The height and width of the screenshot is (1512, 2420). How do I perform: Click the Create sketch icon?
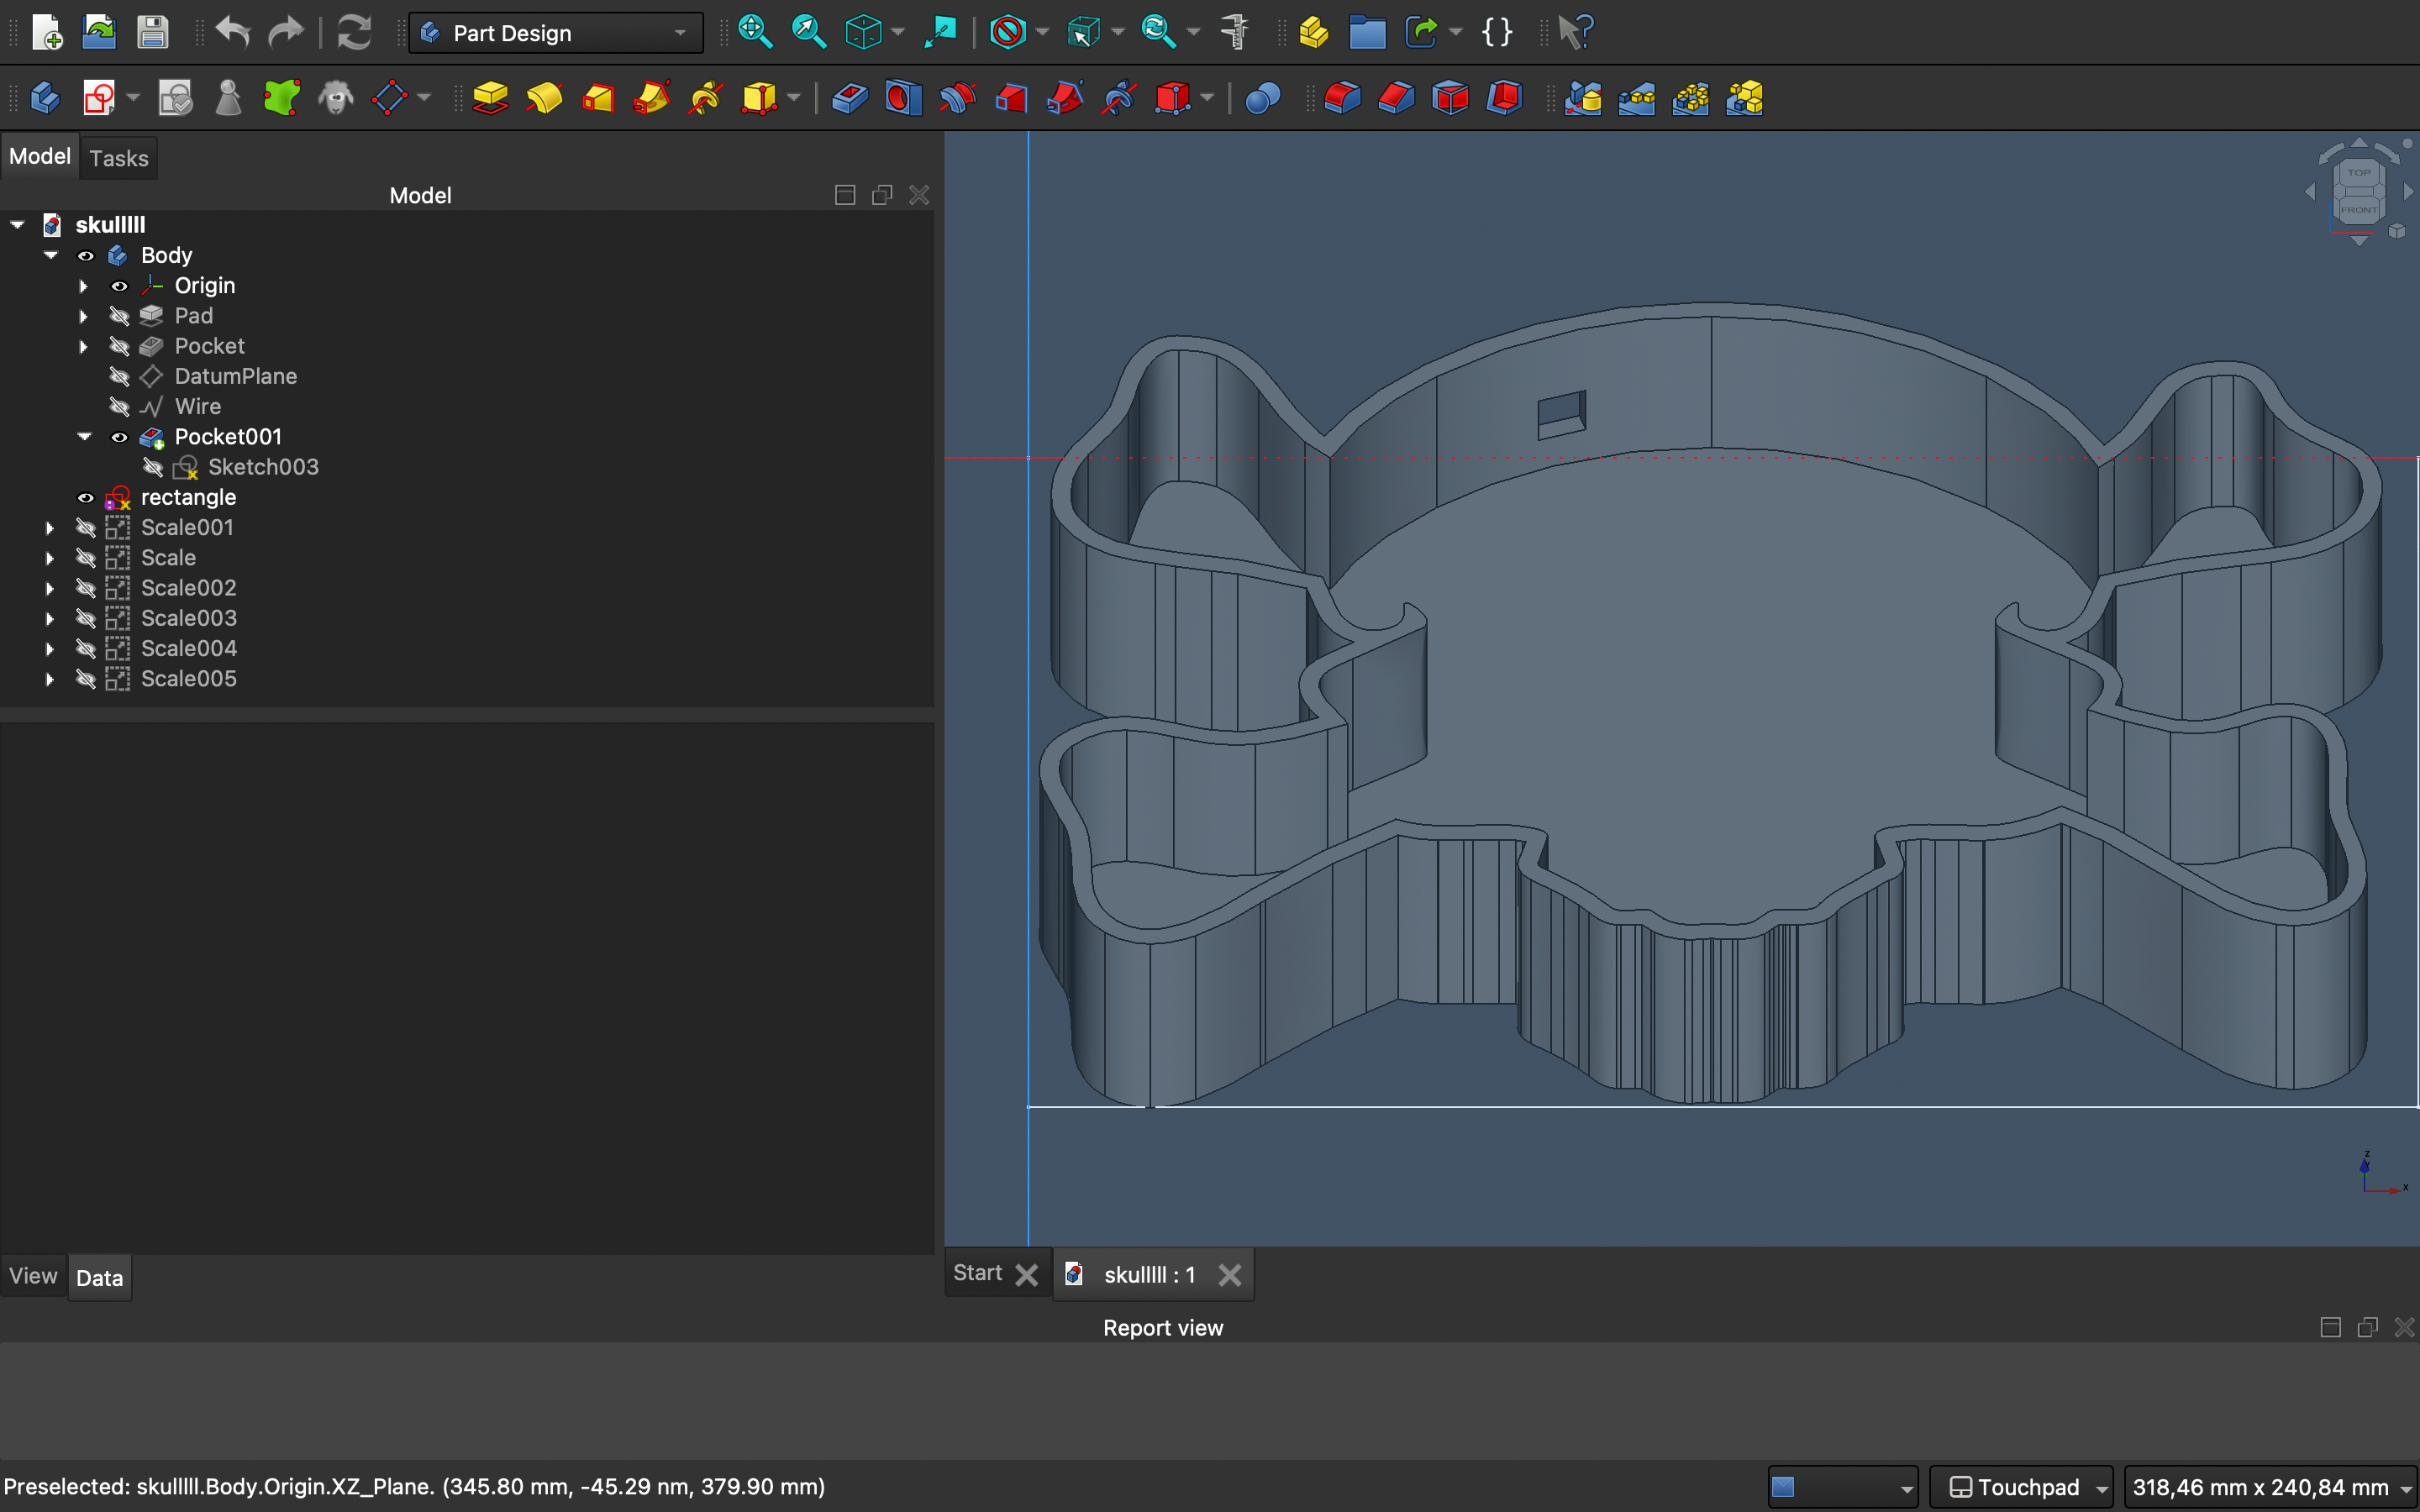[x=99, y=98]
